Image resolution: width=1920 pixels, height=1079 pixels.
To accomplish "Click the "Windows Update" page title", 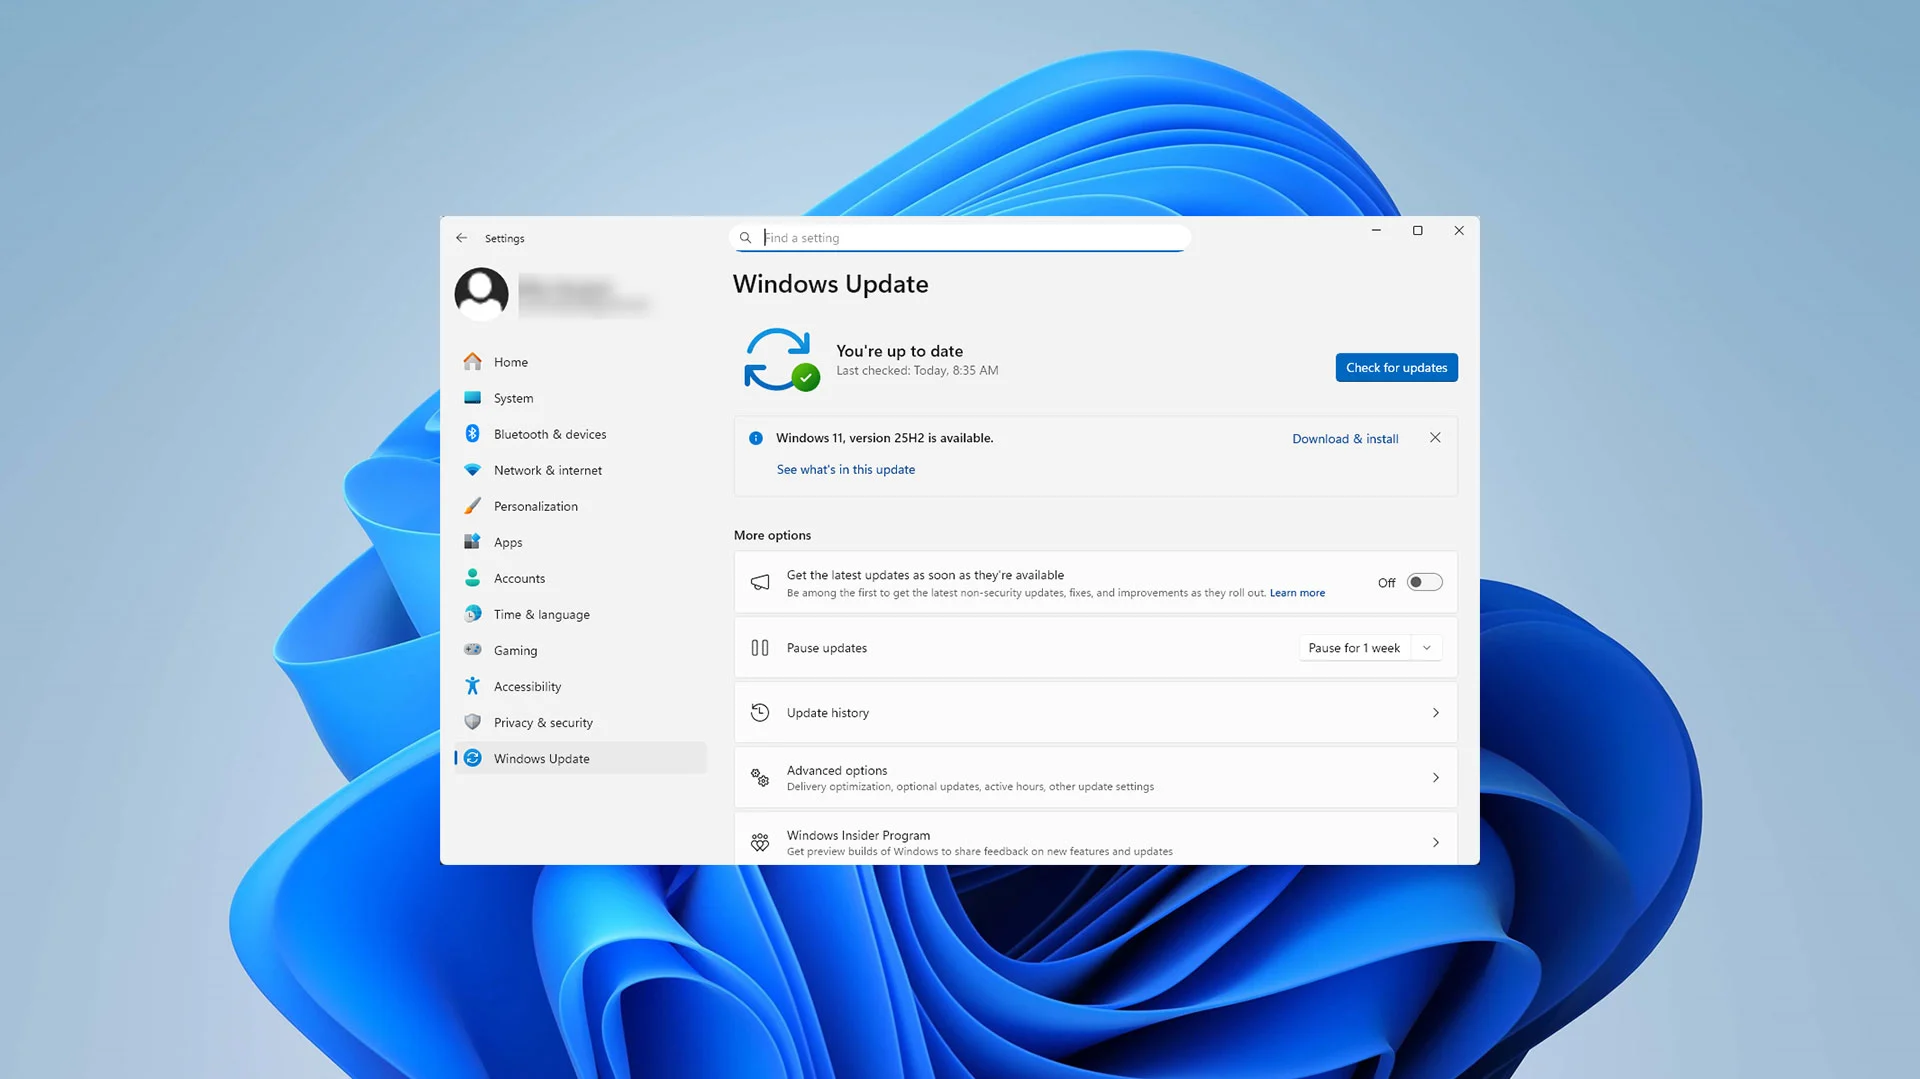I will [830, 284].
